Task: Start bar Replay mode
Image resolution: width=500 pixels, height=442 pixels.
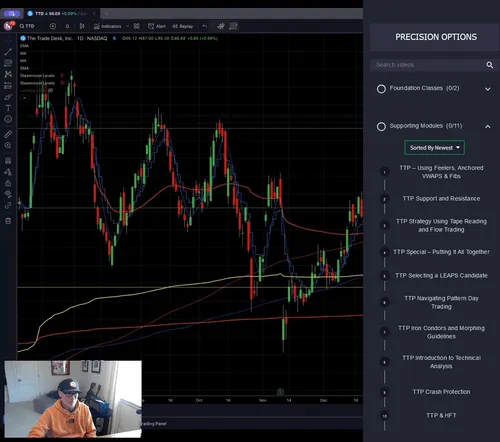Action: click(183, 26)
